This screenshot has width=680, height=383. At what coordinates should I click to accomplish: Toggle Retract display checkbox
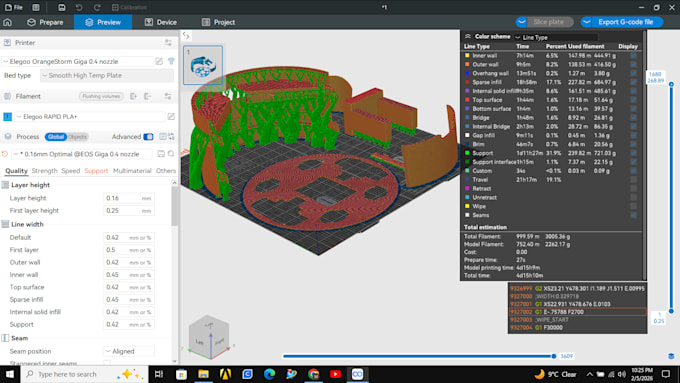click(x=634, y=189)
